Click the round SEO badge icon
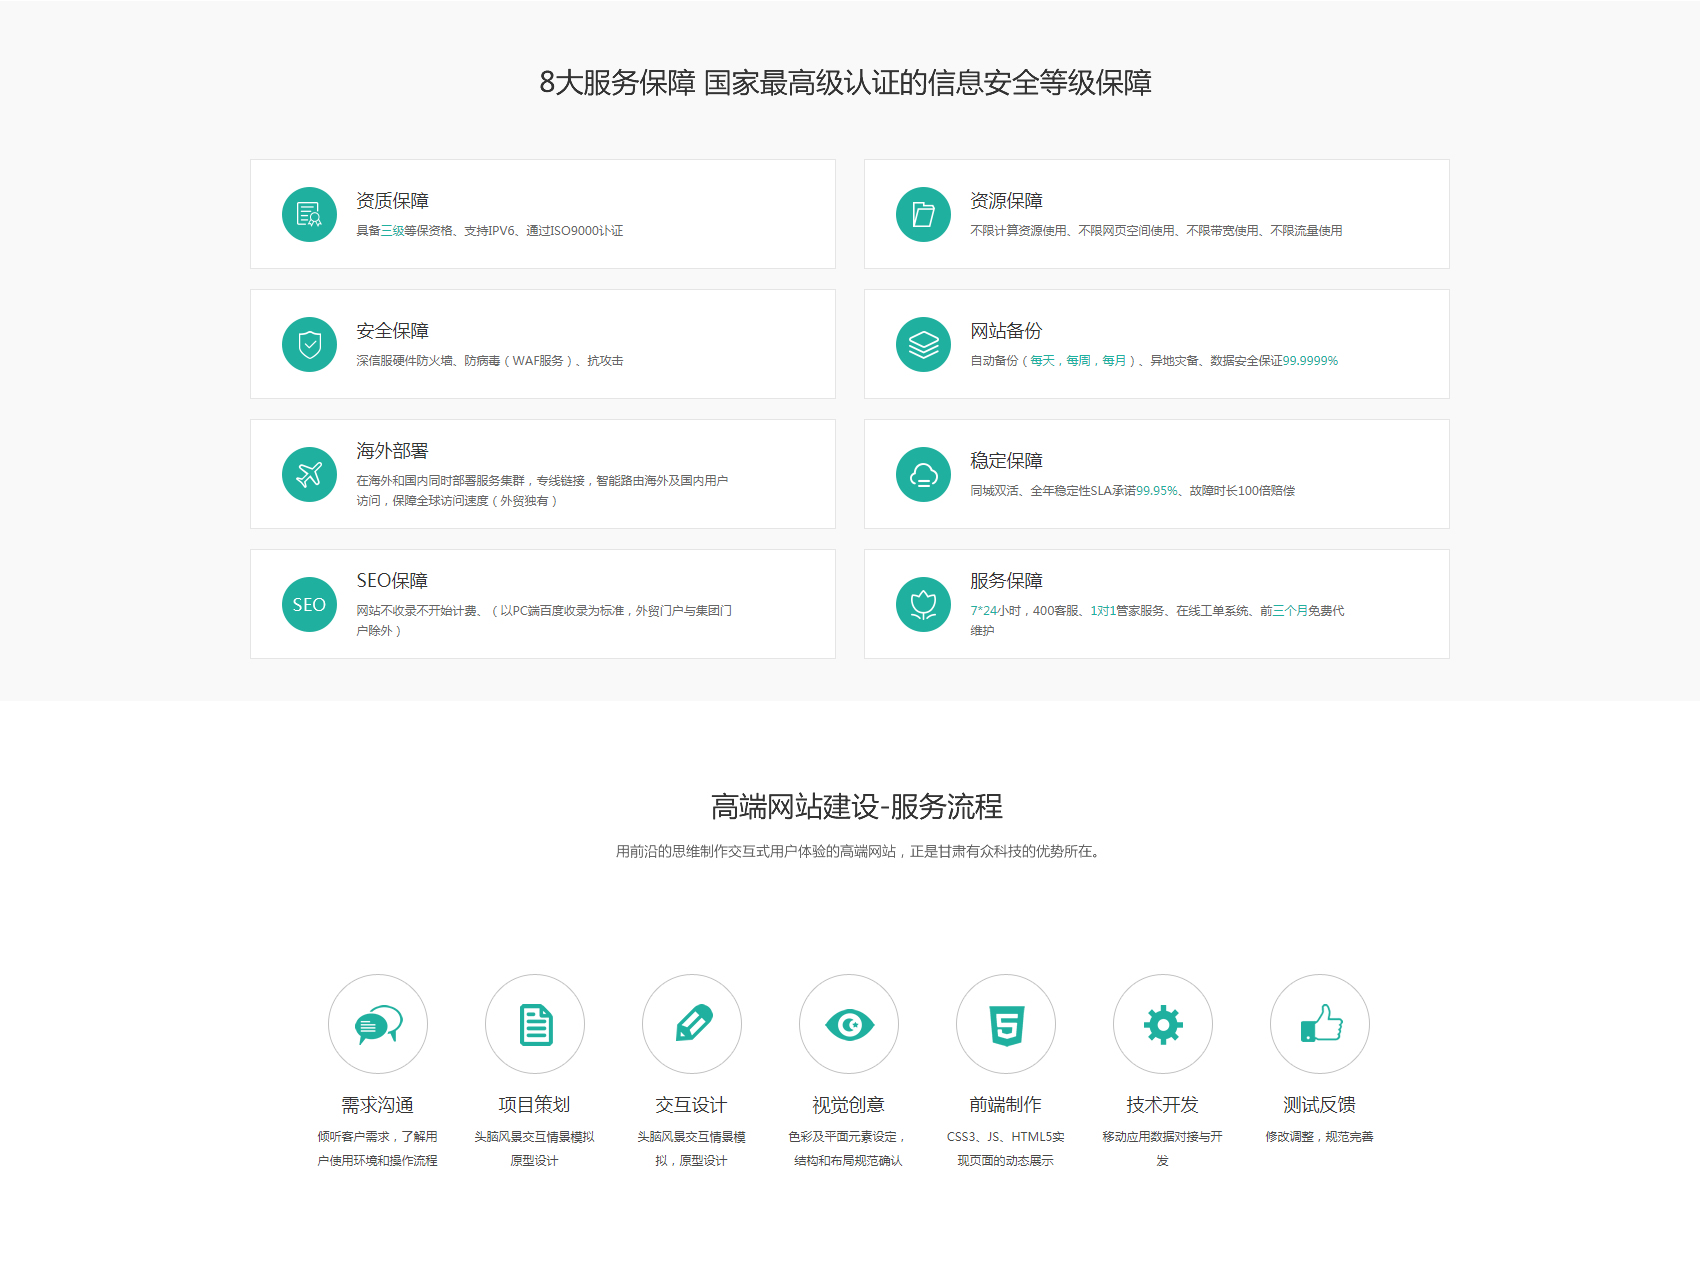The height and width of the screenshot is (1268, 1700). (x=309, y=604)
